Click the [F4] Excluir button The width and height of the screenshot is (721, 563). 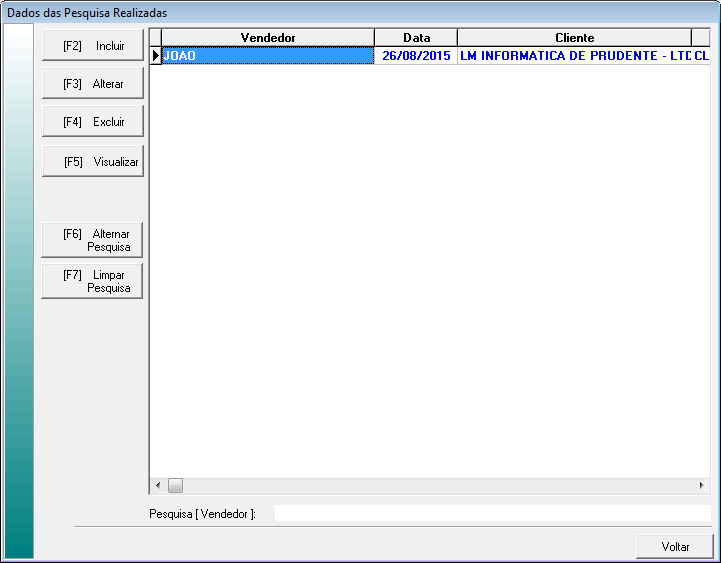[93, 122]
